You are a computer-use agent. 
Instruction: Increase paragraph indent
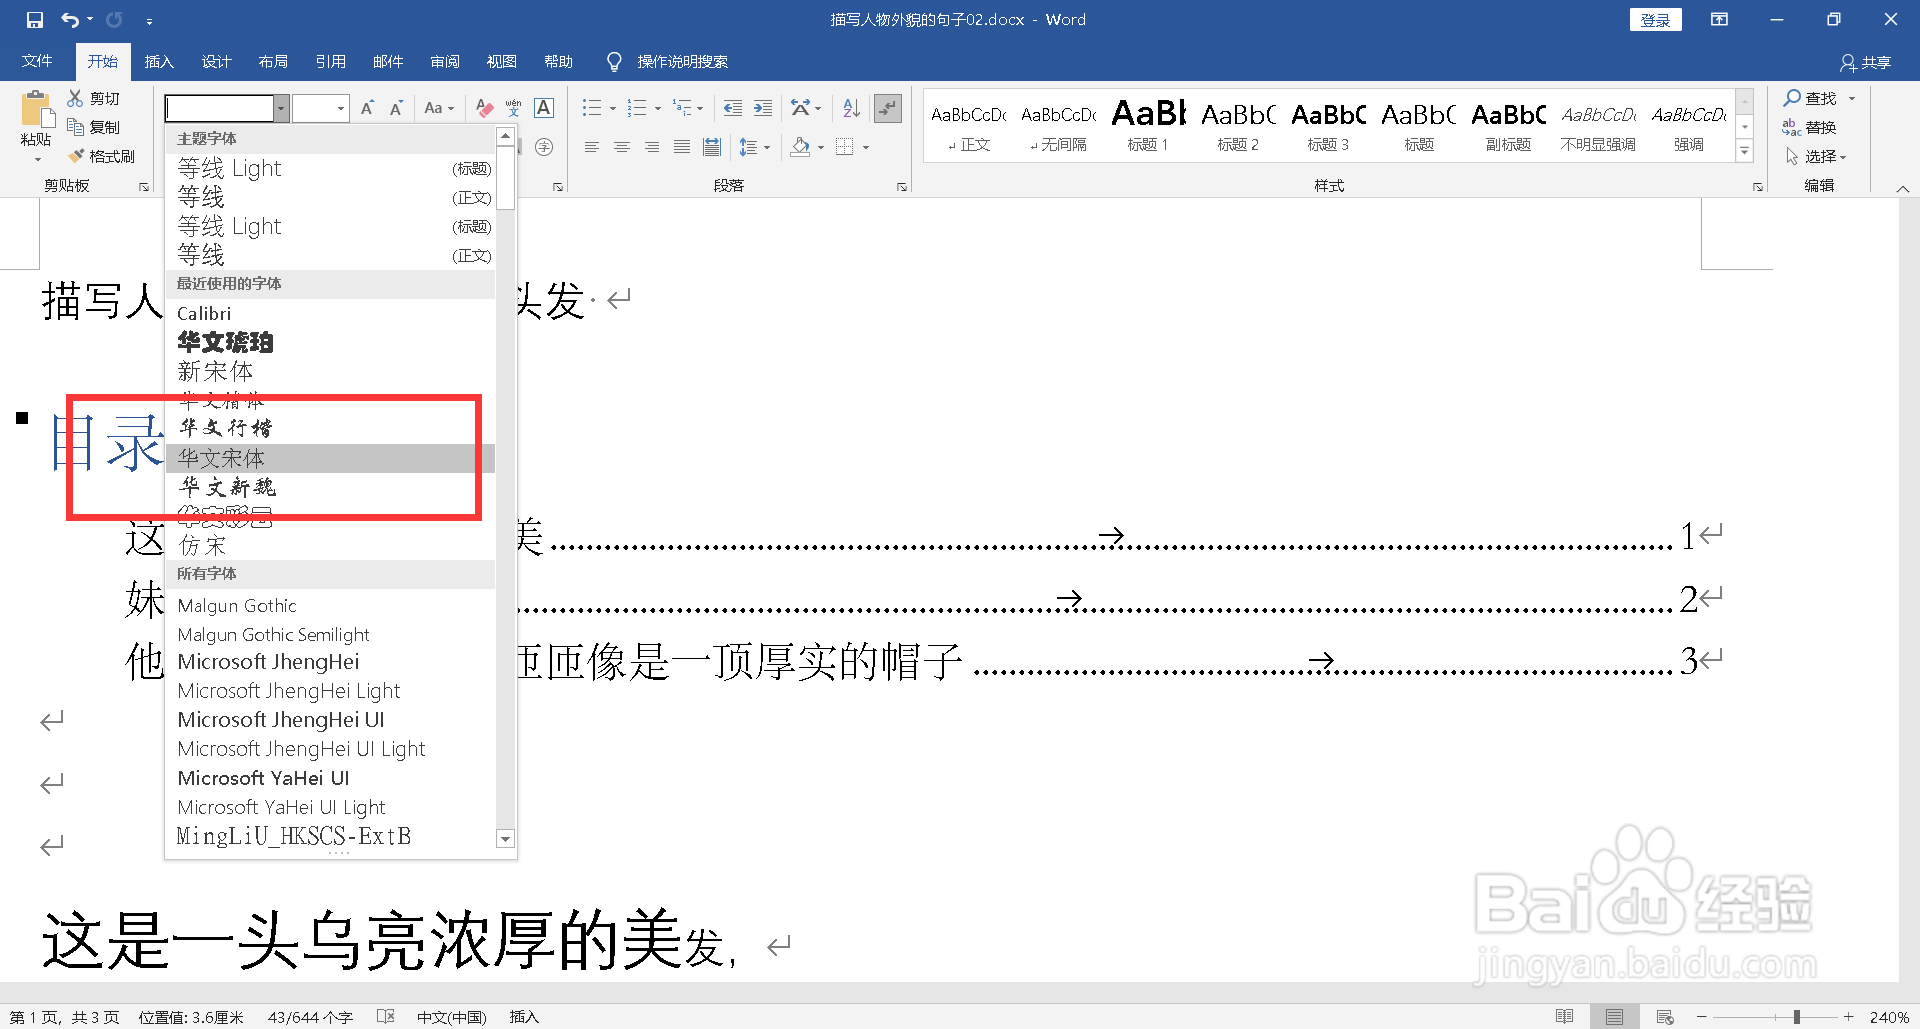point(763,108)
